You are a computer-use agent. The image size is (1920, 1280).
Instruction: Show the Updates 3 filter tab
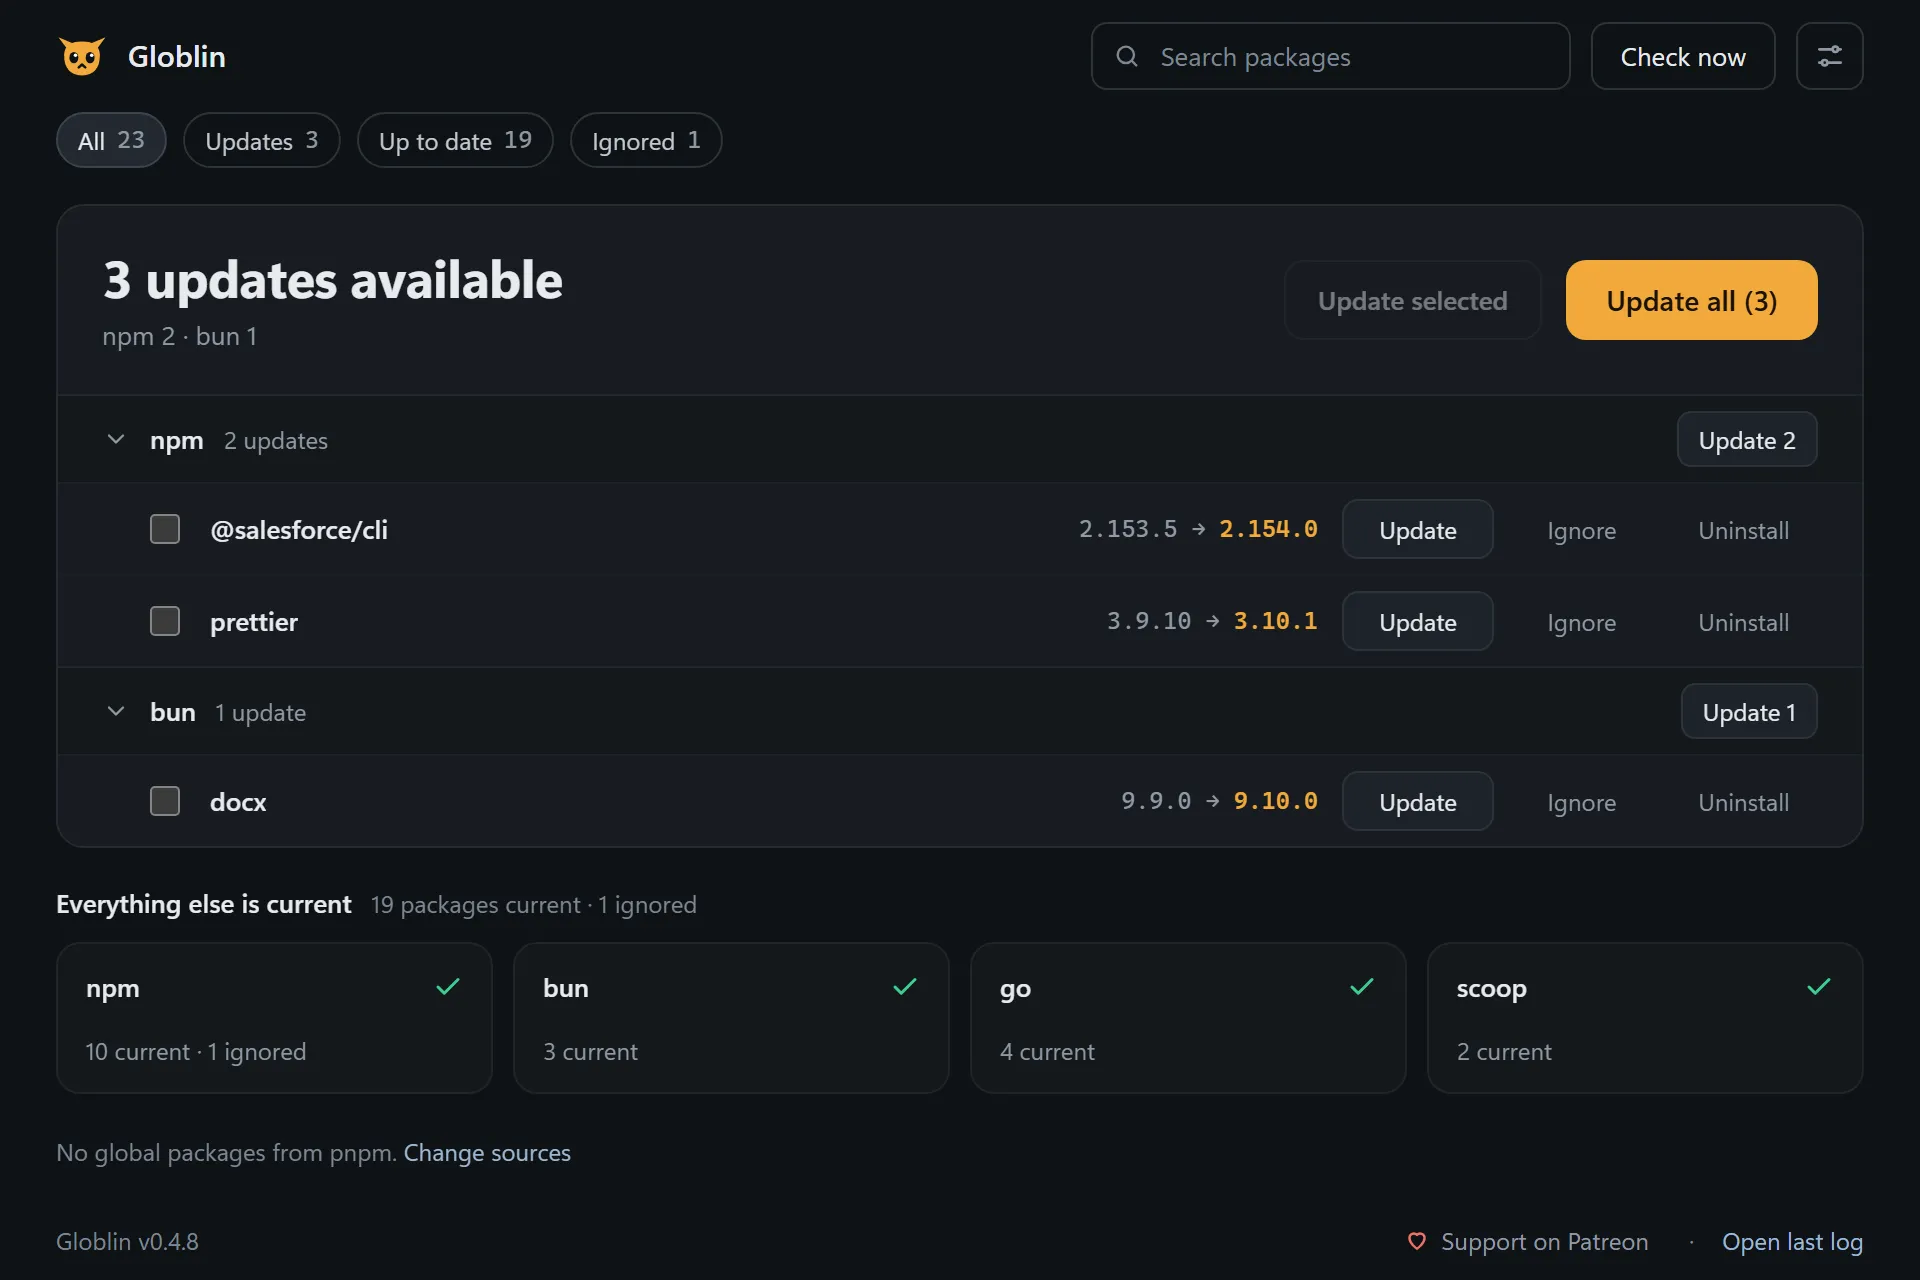262,140
